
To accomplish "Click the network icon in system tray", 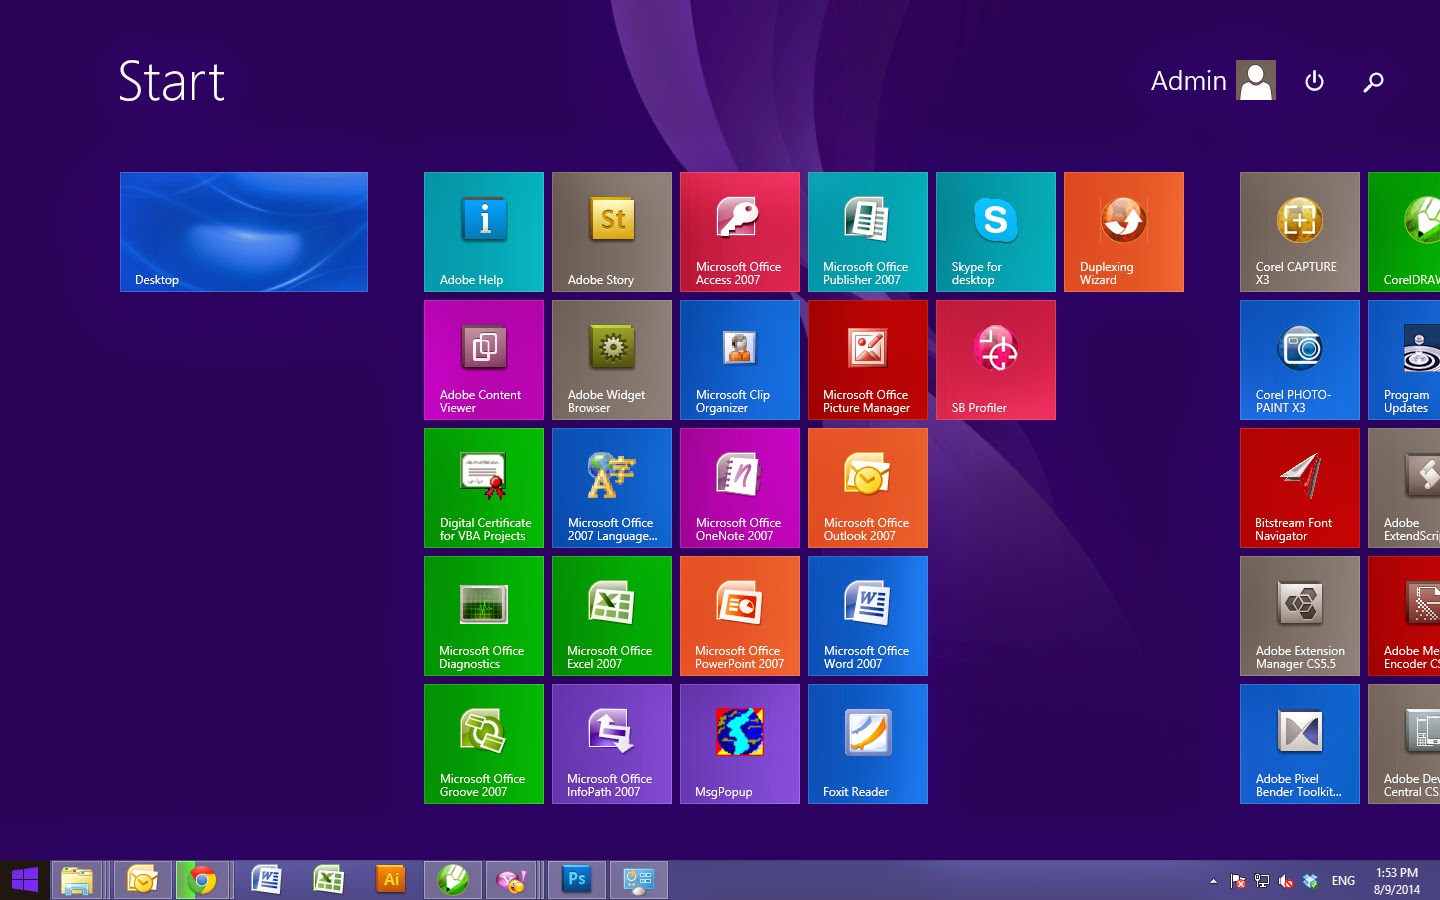I will click(x=1262, y=881).
